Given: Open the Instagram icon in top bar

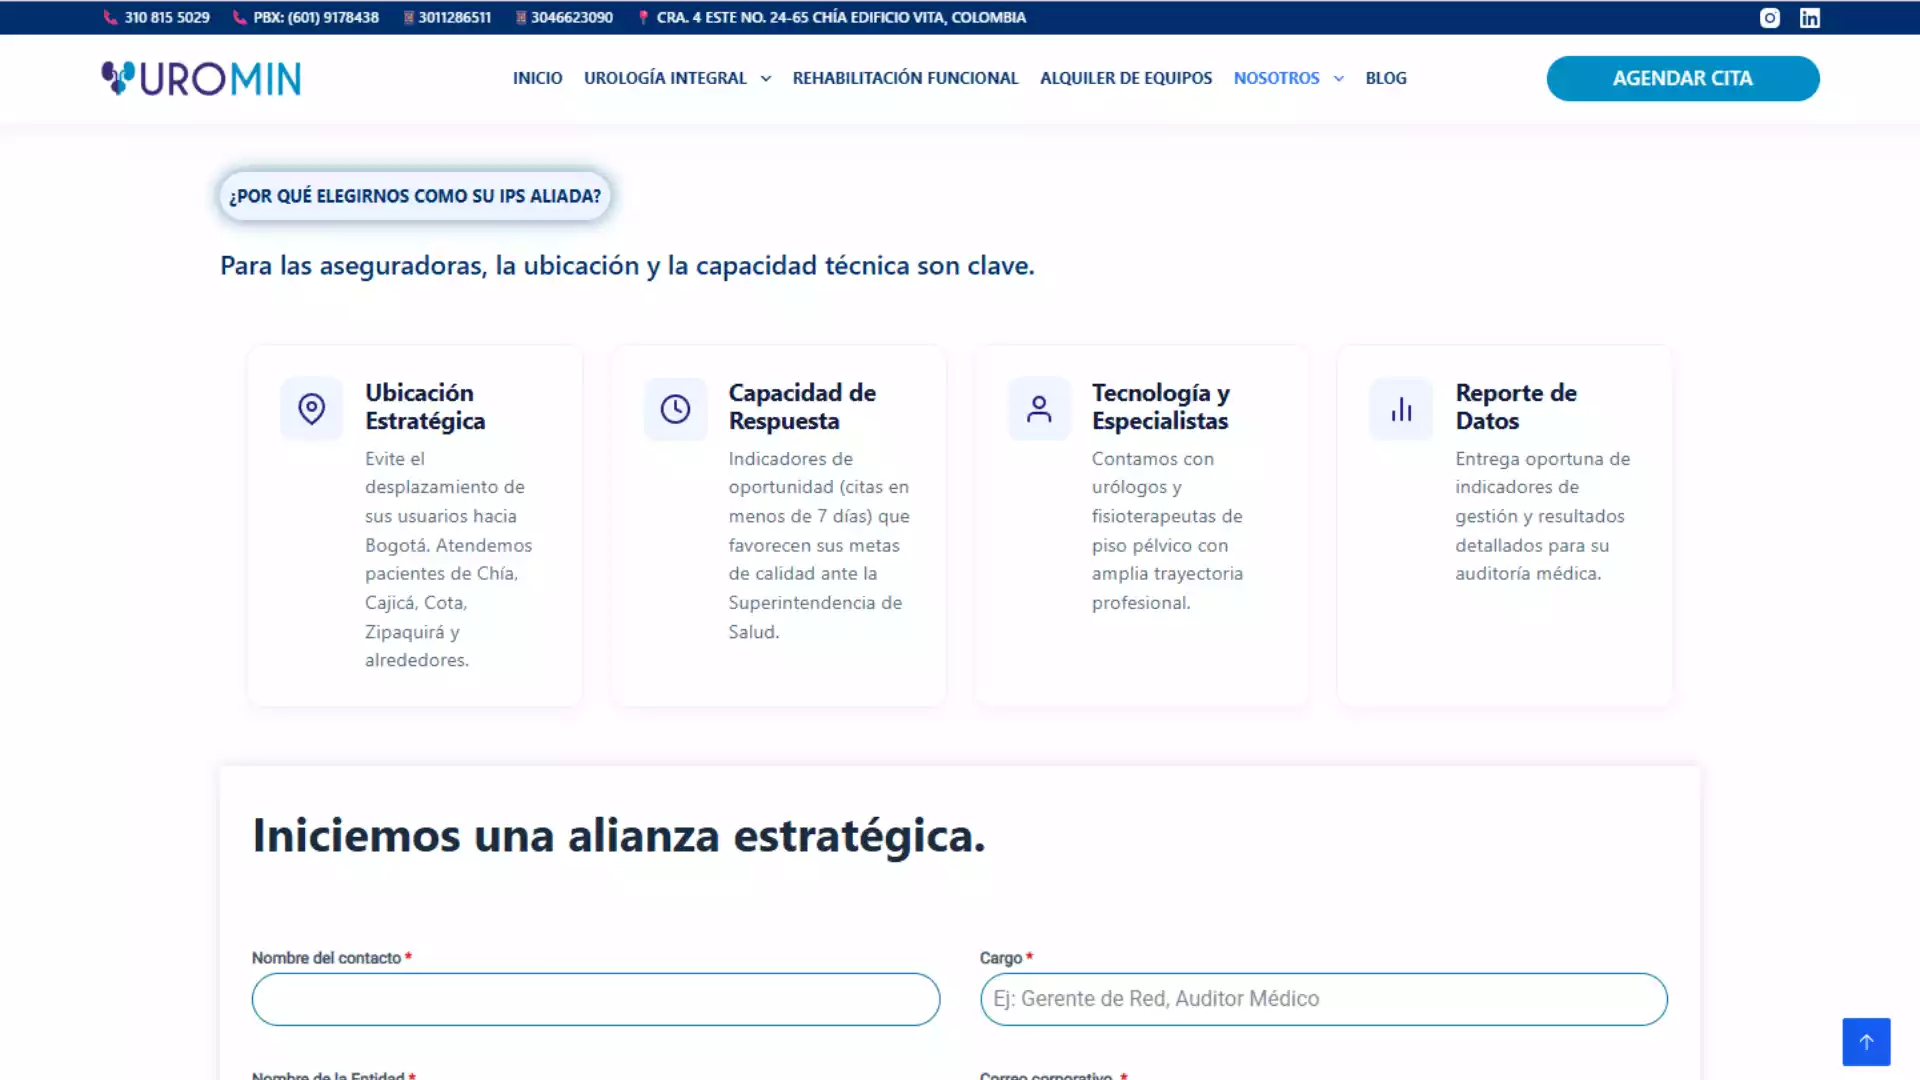Looking at the screenshot, I should point(1770,18).
